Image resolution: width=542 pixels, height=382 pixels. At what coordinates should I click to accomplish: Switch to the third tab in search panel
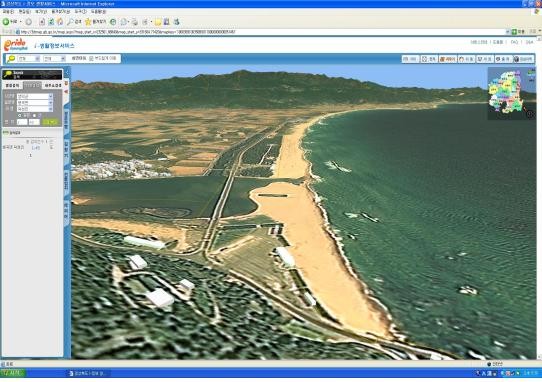53,85
